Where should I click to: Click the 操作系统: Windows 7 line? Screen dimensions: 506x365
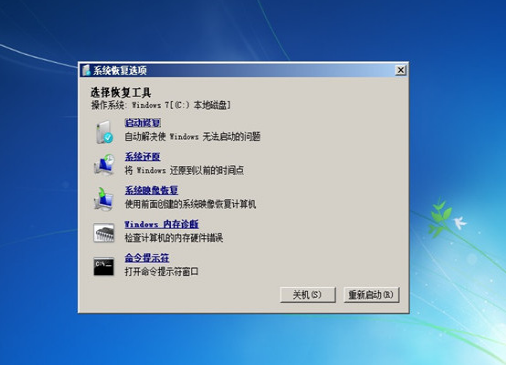[161, 105]
